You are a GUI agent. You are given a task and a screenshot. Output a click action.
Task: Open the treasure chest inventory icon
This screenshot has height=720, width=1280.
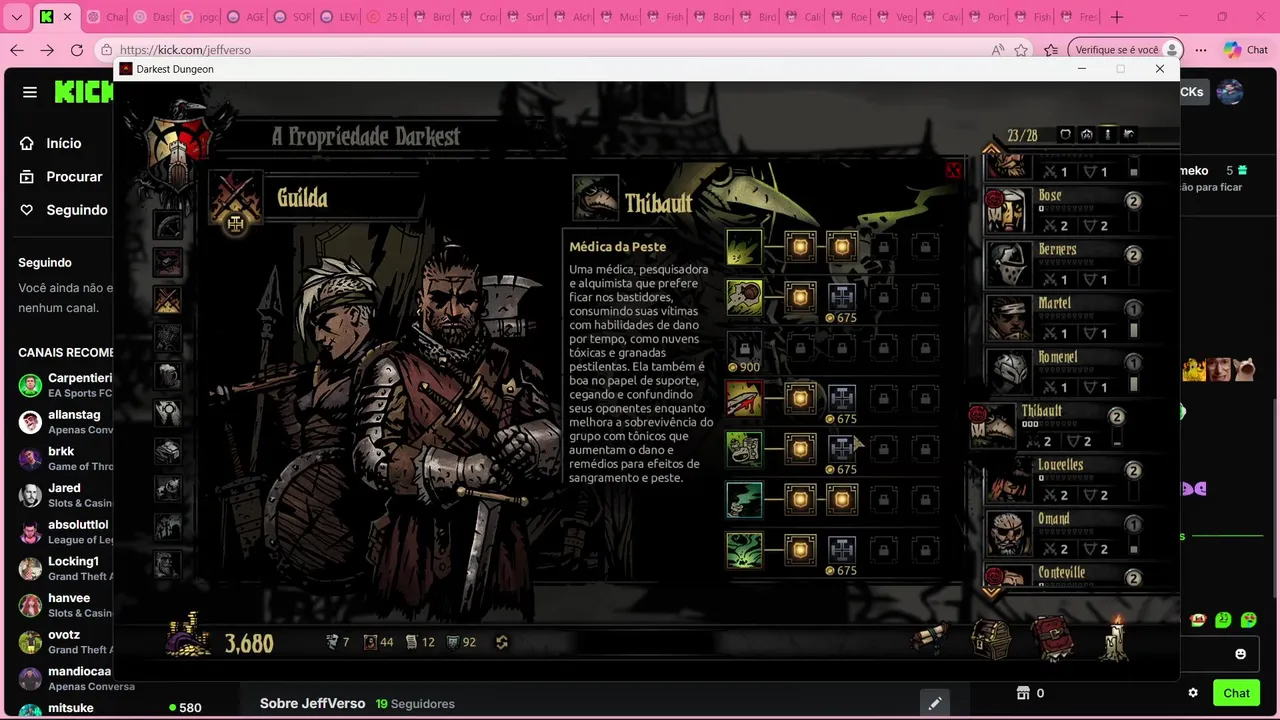pos(991,639)
